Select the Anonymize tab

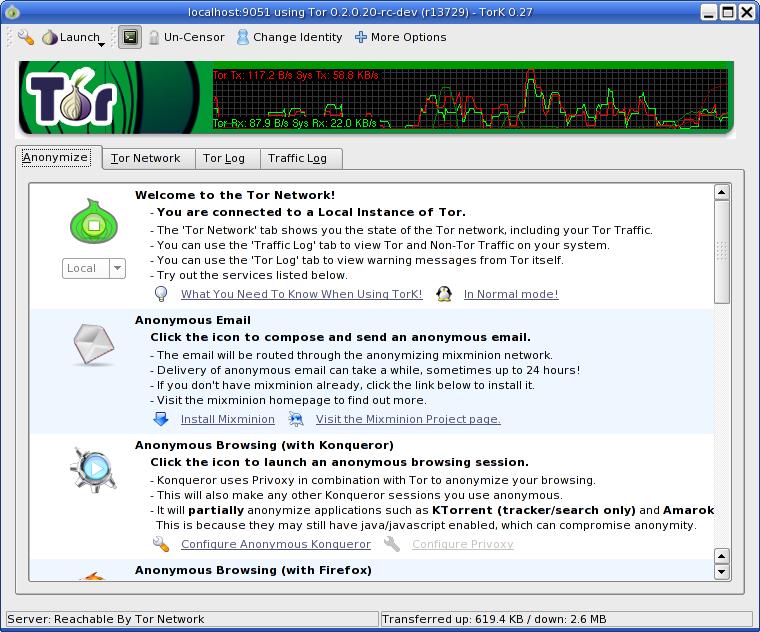click(x=56, y=158)
